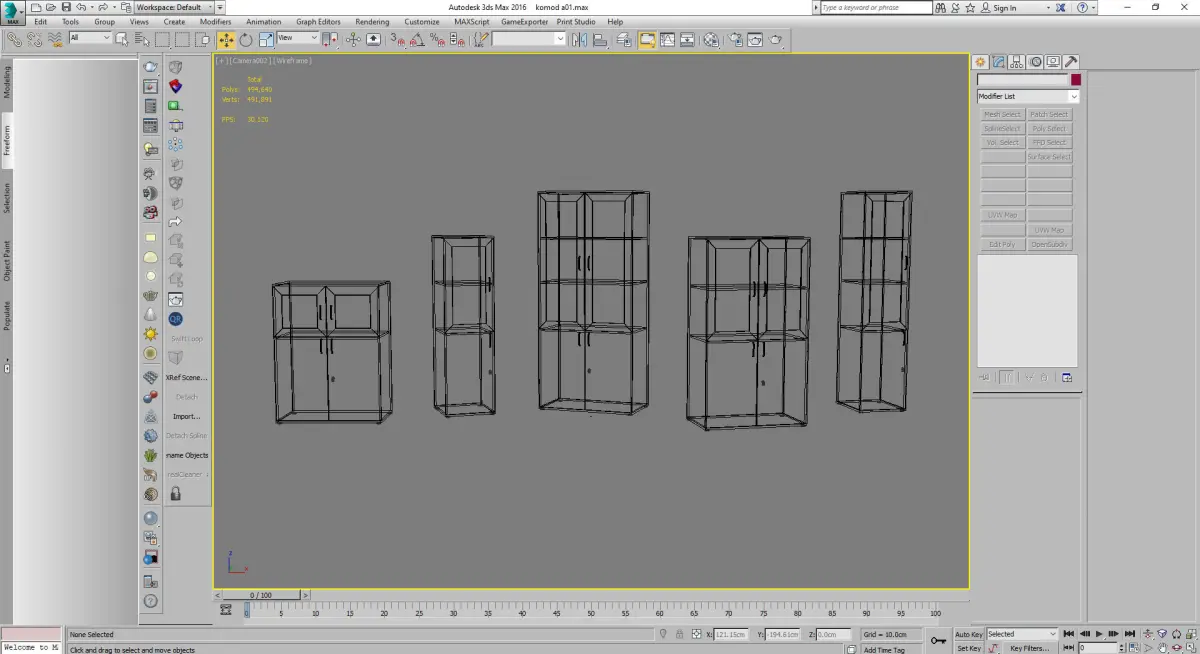This screenshot has height=654, width=1200.
Task: Open Select by Name dialog
Action: pyautogui.click(x=142, y=39)
